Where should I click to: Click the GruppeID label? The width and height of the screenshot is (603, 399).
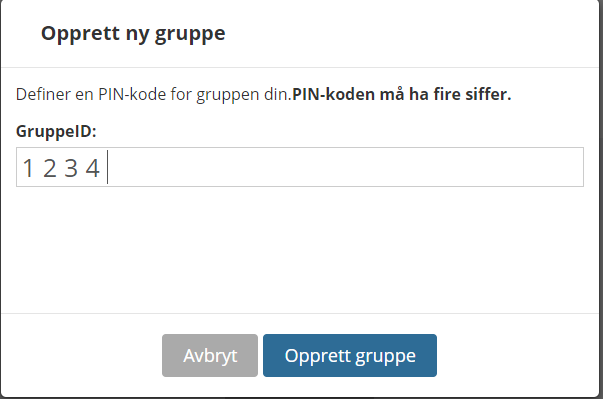pos(56,131)
